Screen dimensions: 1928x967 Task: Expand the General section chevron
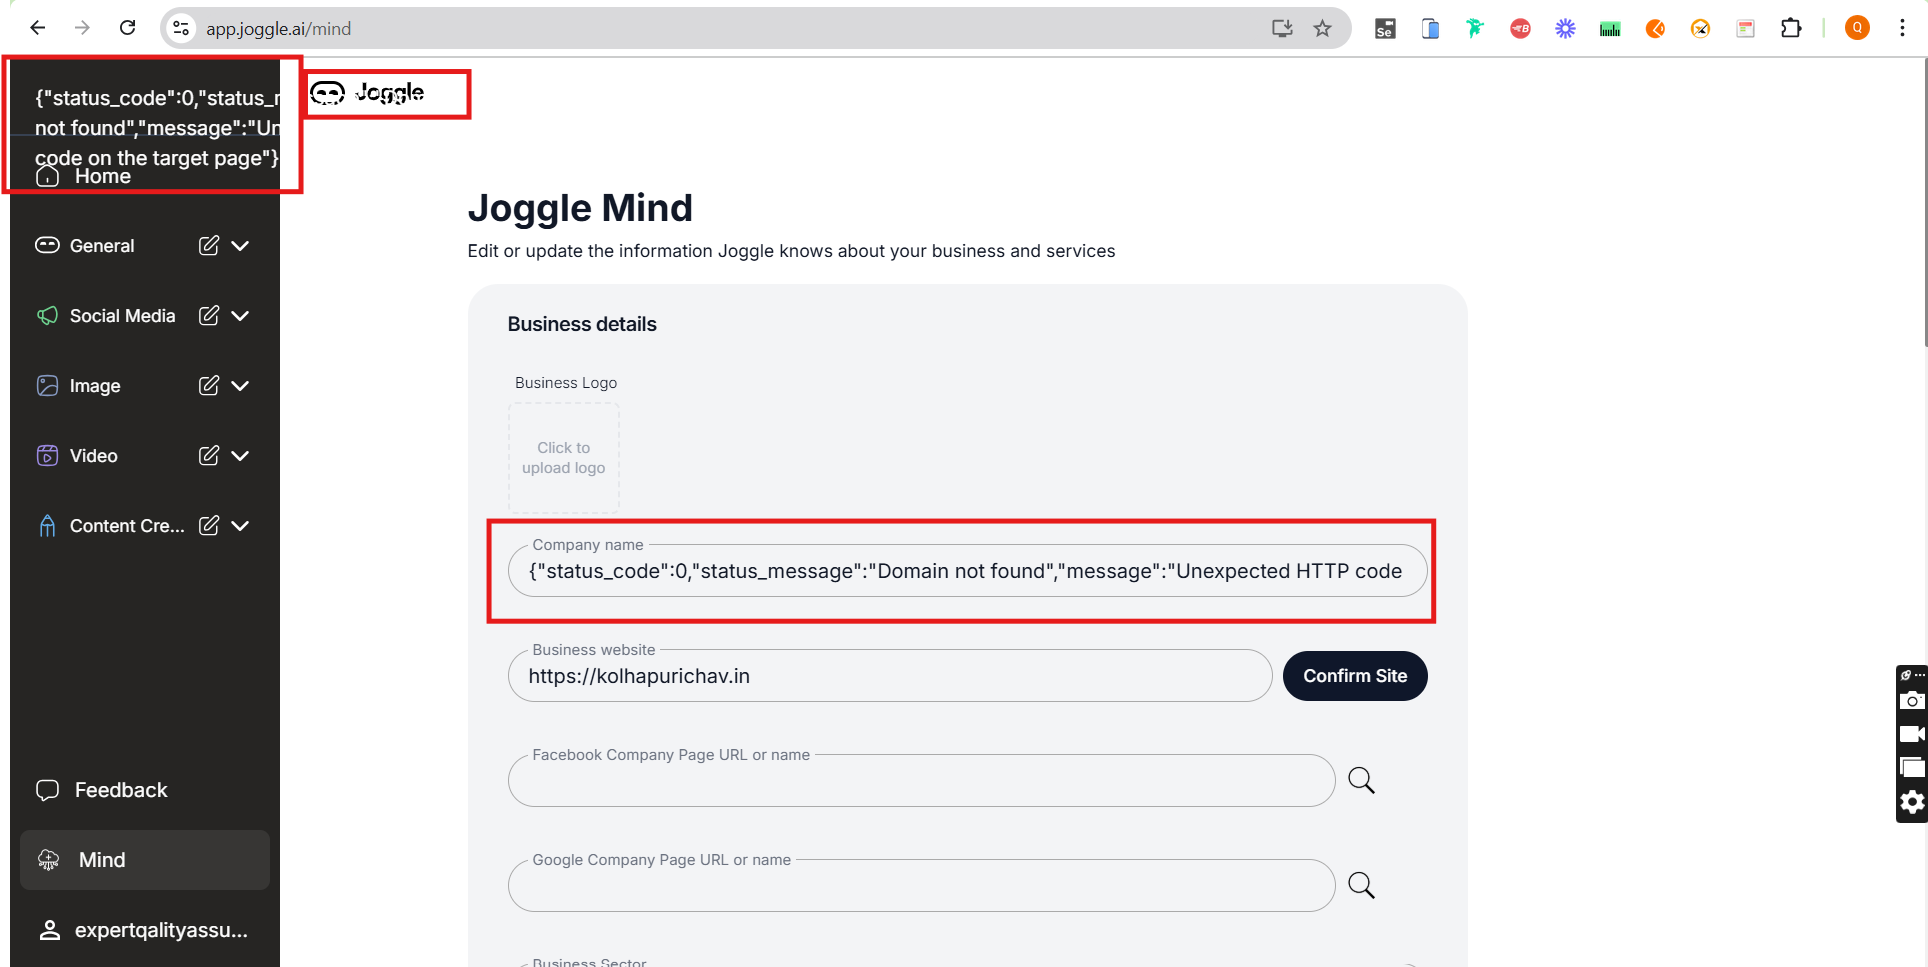240,246
